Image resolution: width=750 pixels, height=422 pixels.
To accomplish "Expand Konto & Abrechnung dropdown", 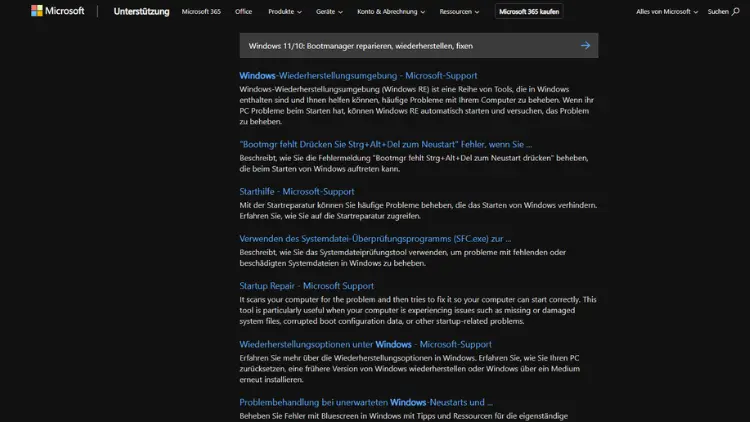I will tap(391, 11).
